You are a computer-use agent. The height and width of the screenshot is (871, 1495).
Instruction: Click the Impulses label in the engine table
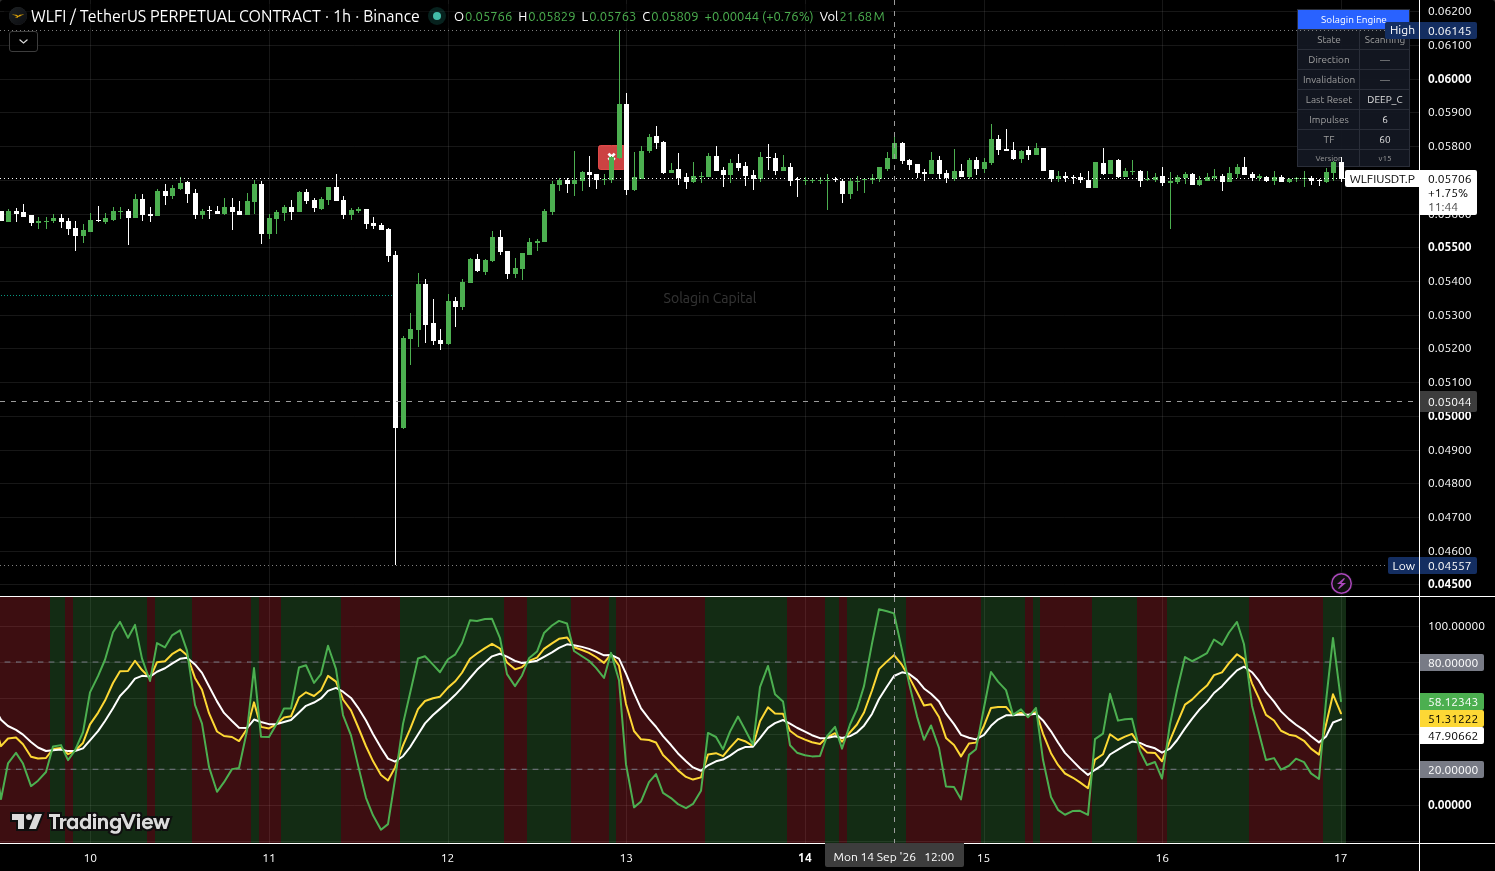point(1329,120)
